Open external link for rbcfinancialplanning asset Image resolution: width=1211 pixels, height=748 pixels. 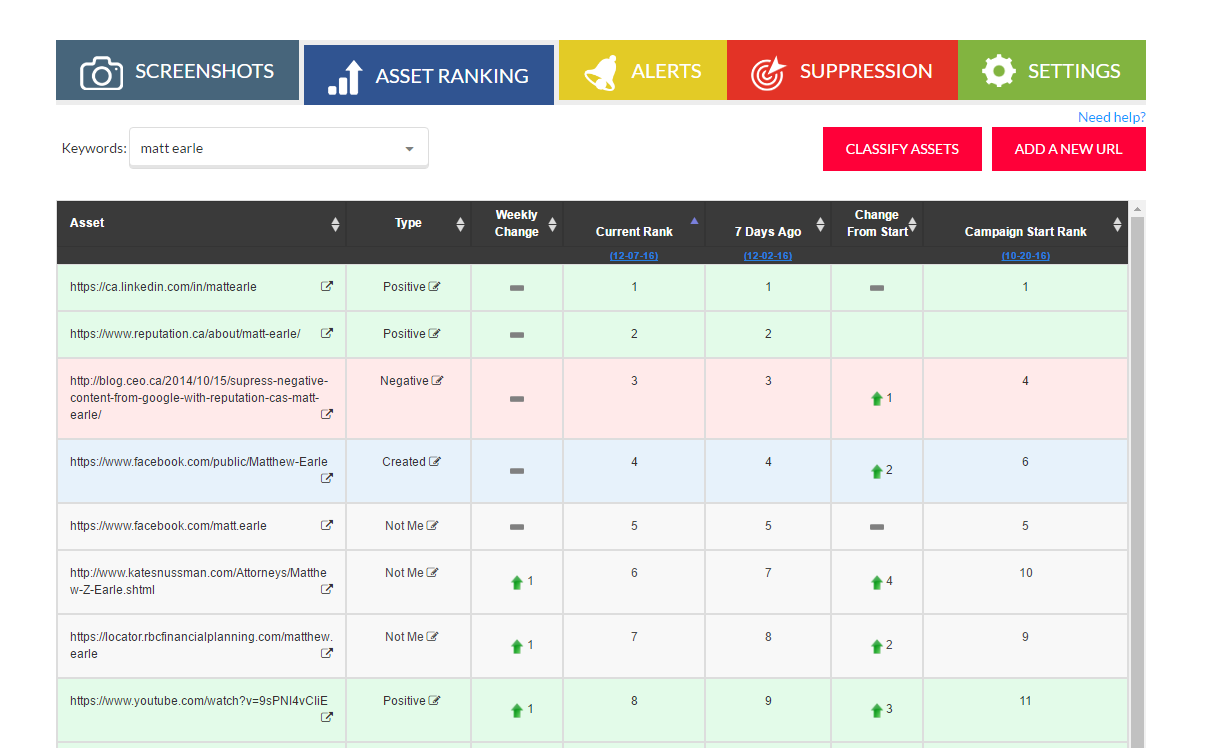tap(326, 653)
